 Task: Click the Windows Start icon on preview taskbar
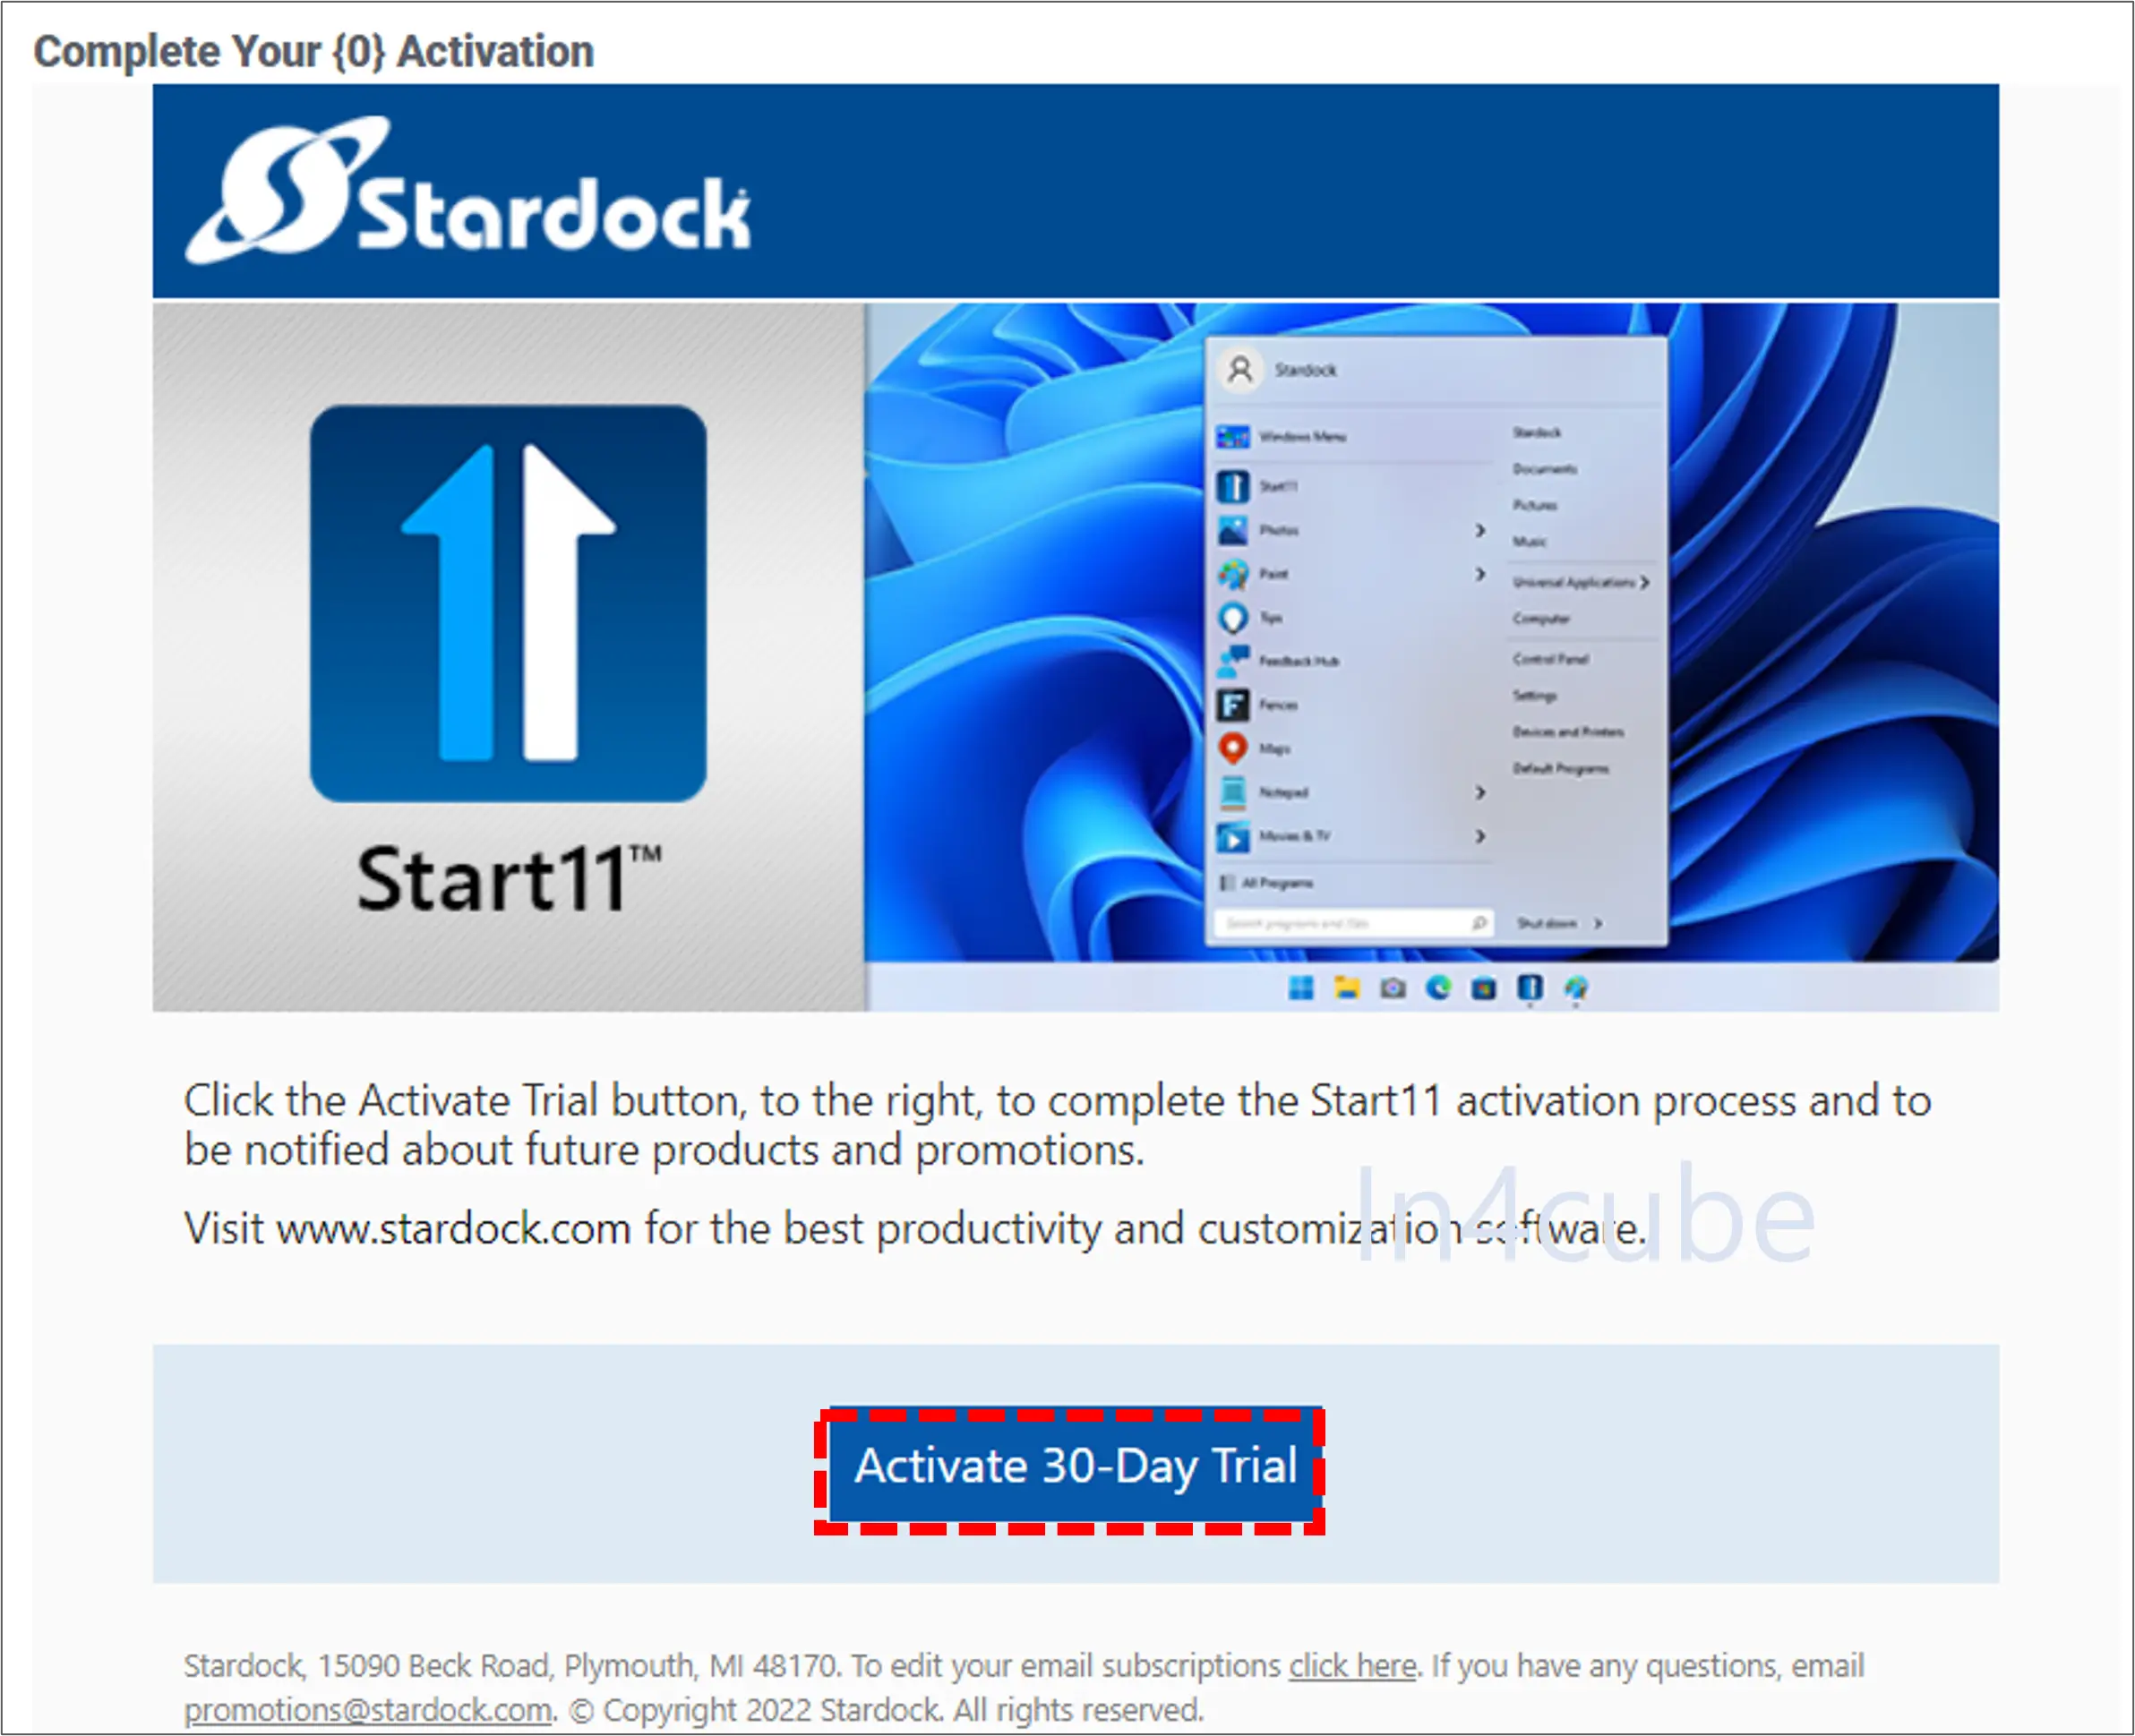(x=1301, y=988)
